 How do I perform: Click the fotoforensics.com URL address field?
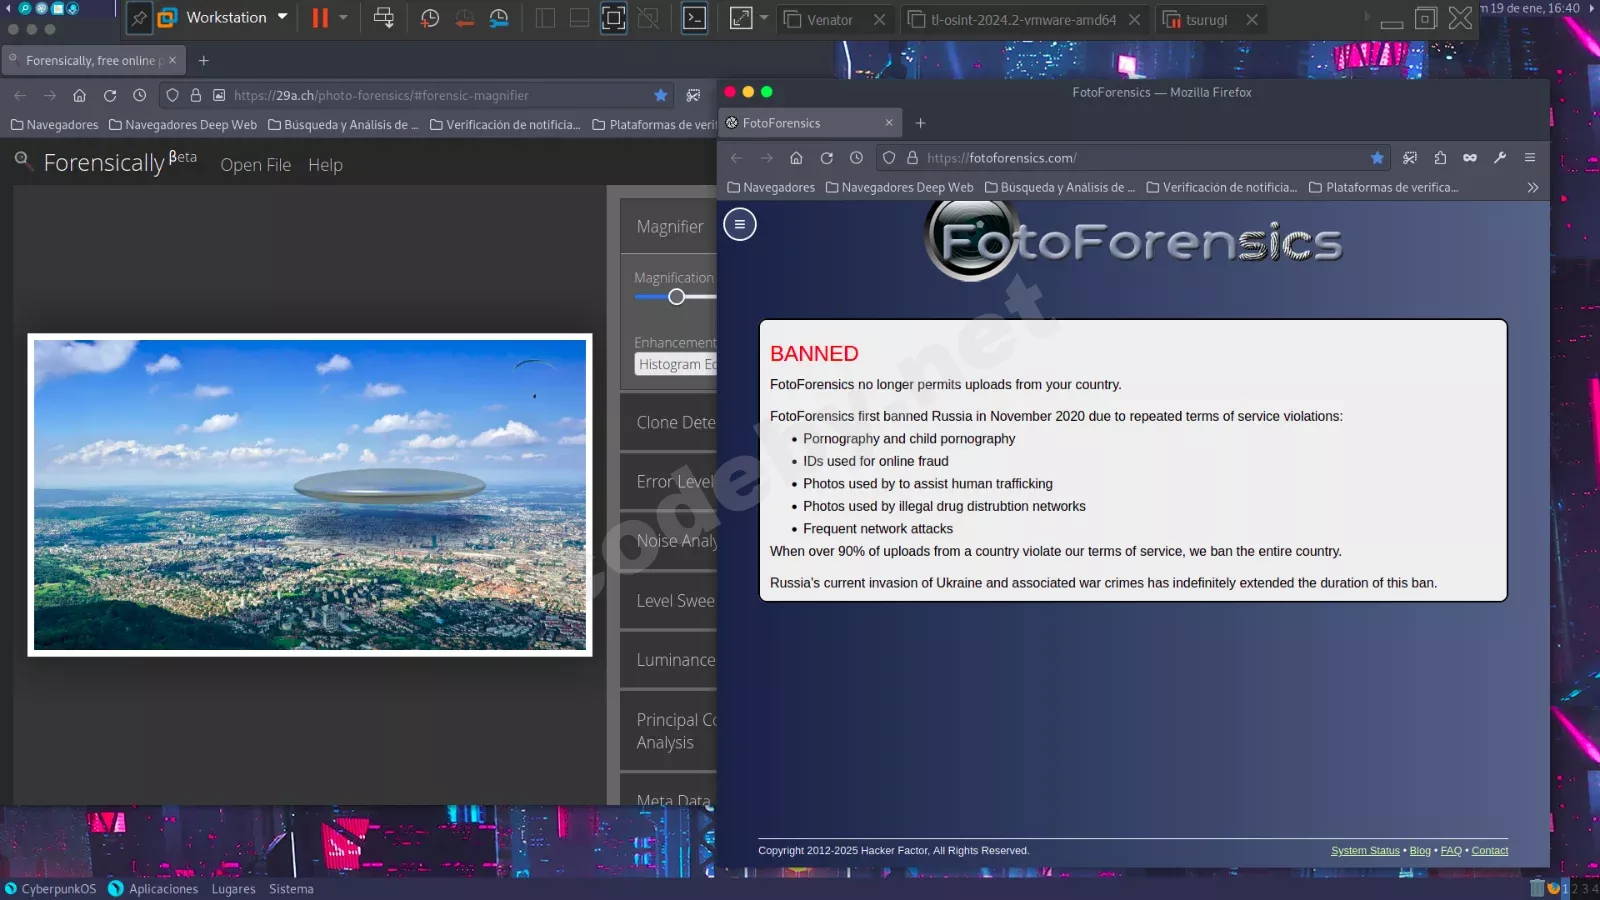1140,158
